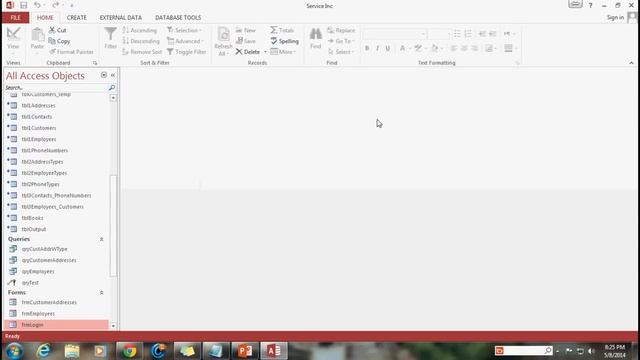Click the Format Painter brush
The image size is (640, 360).
[x=71, y=52]
